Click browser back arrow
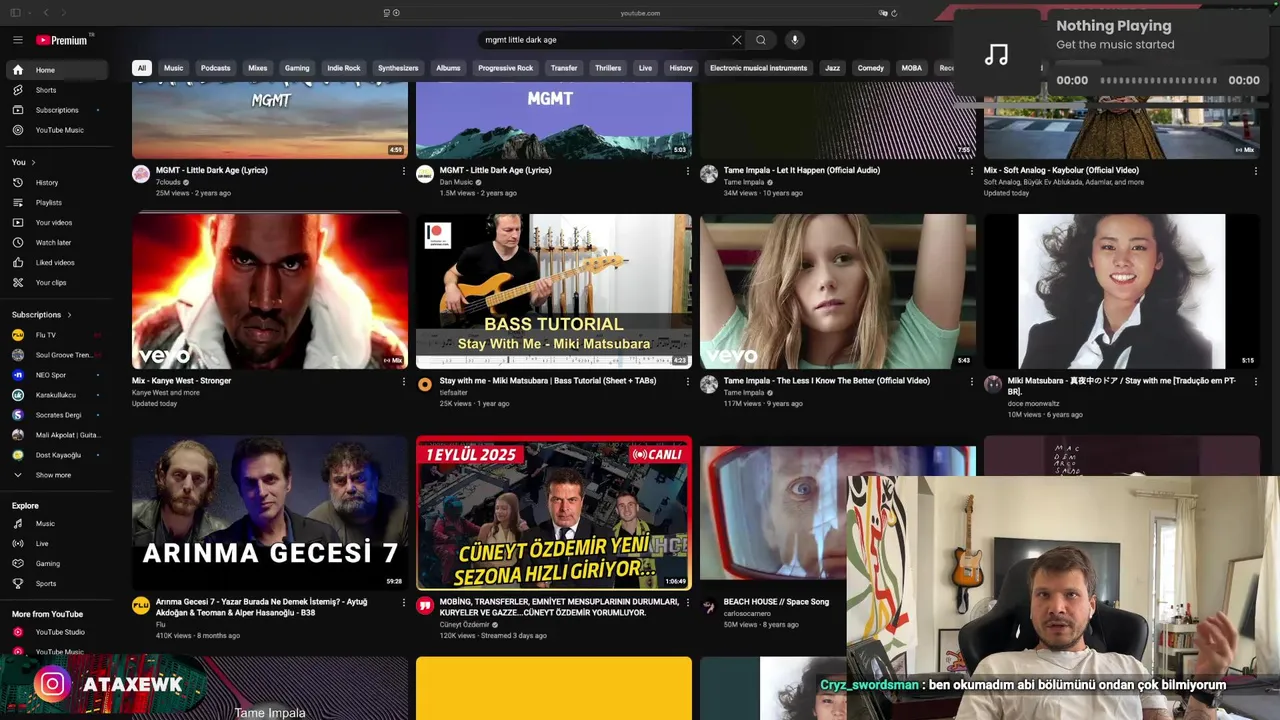 coord(45,13)
